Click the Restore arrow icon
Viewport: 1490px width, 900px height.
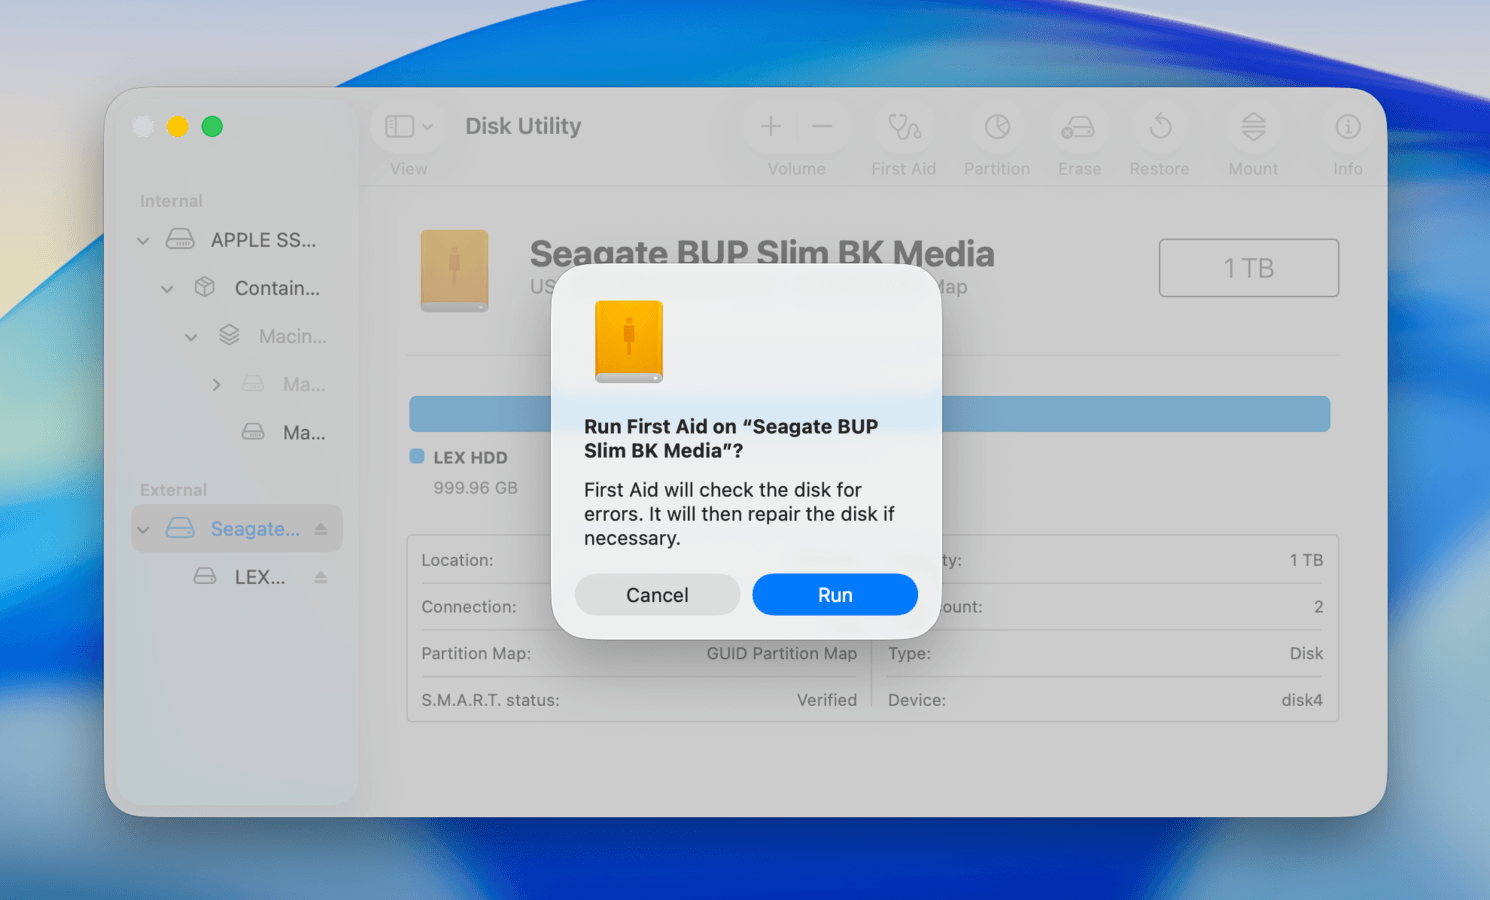point(1160,127)
